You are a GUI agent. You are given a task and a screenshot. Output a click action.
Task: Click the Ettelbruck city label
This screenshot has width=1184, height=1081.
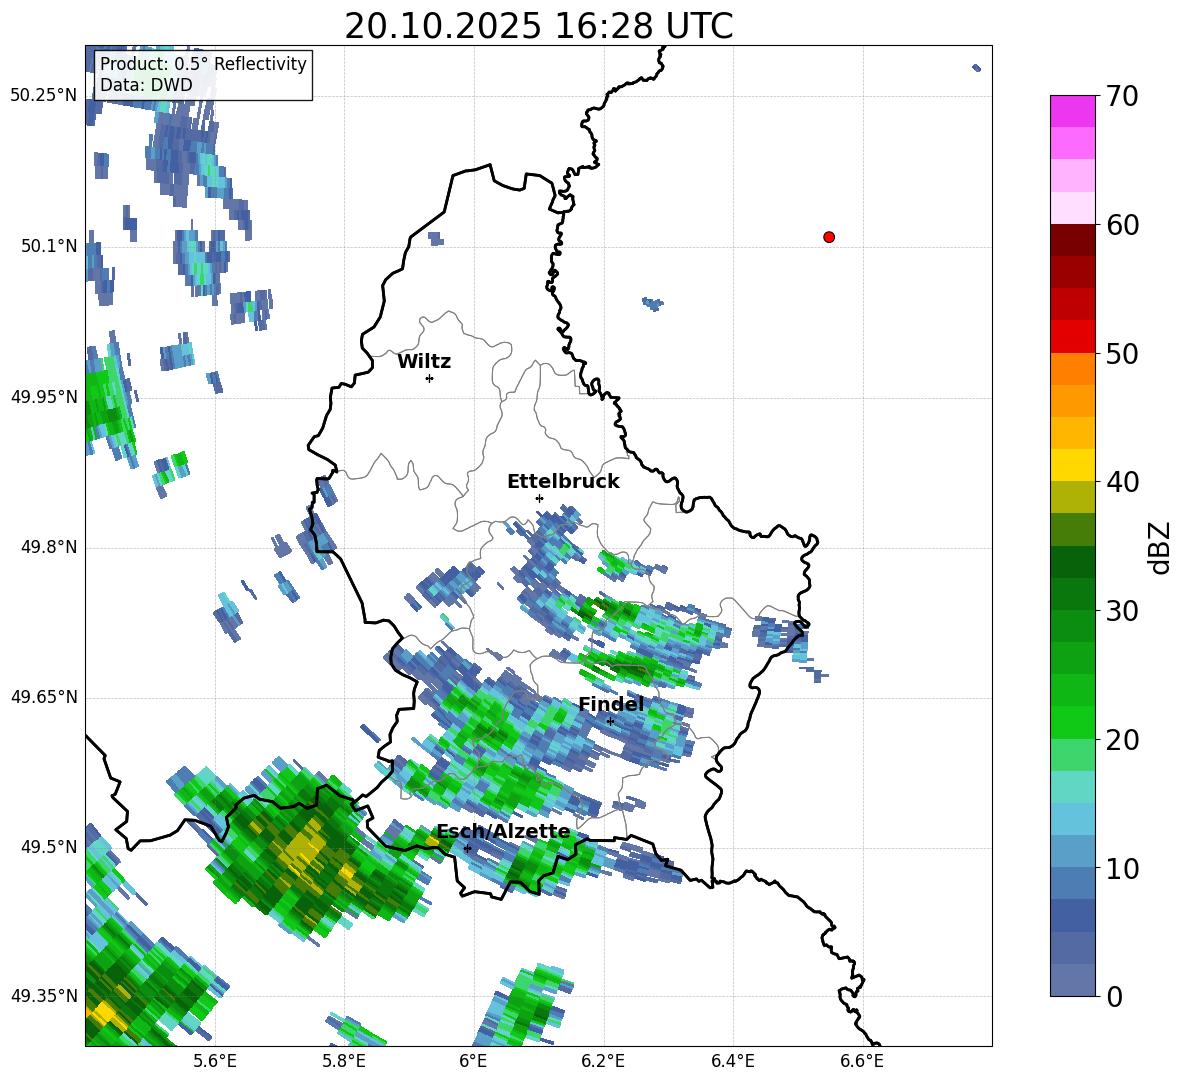563,482
